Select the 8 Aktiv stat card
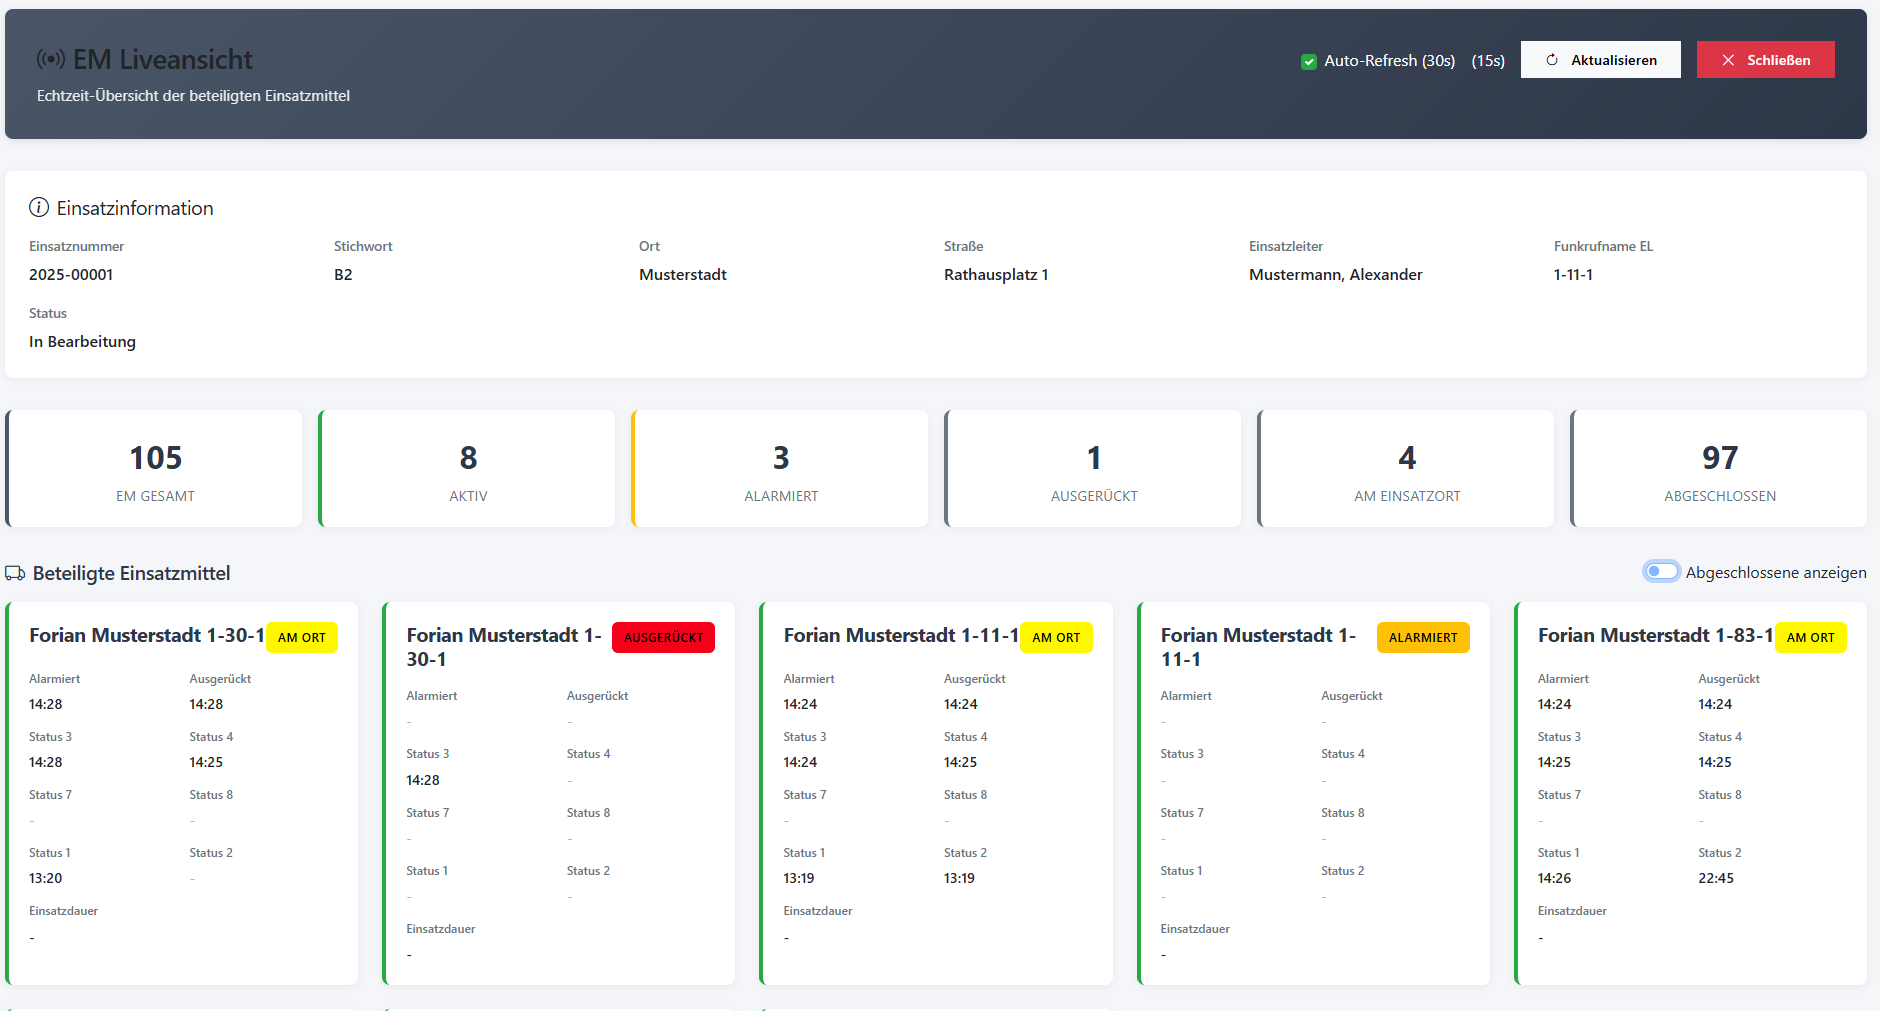This screenshot has width=1880, height=1011. 468,469
